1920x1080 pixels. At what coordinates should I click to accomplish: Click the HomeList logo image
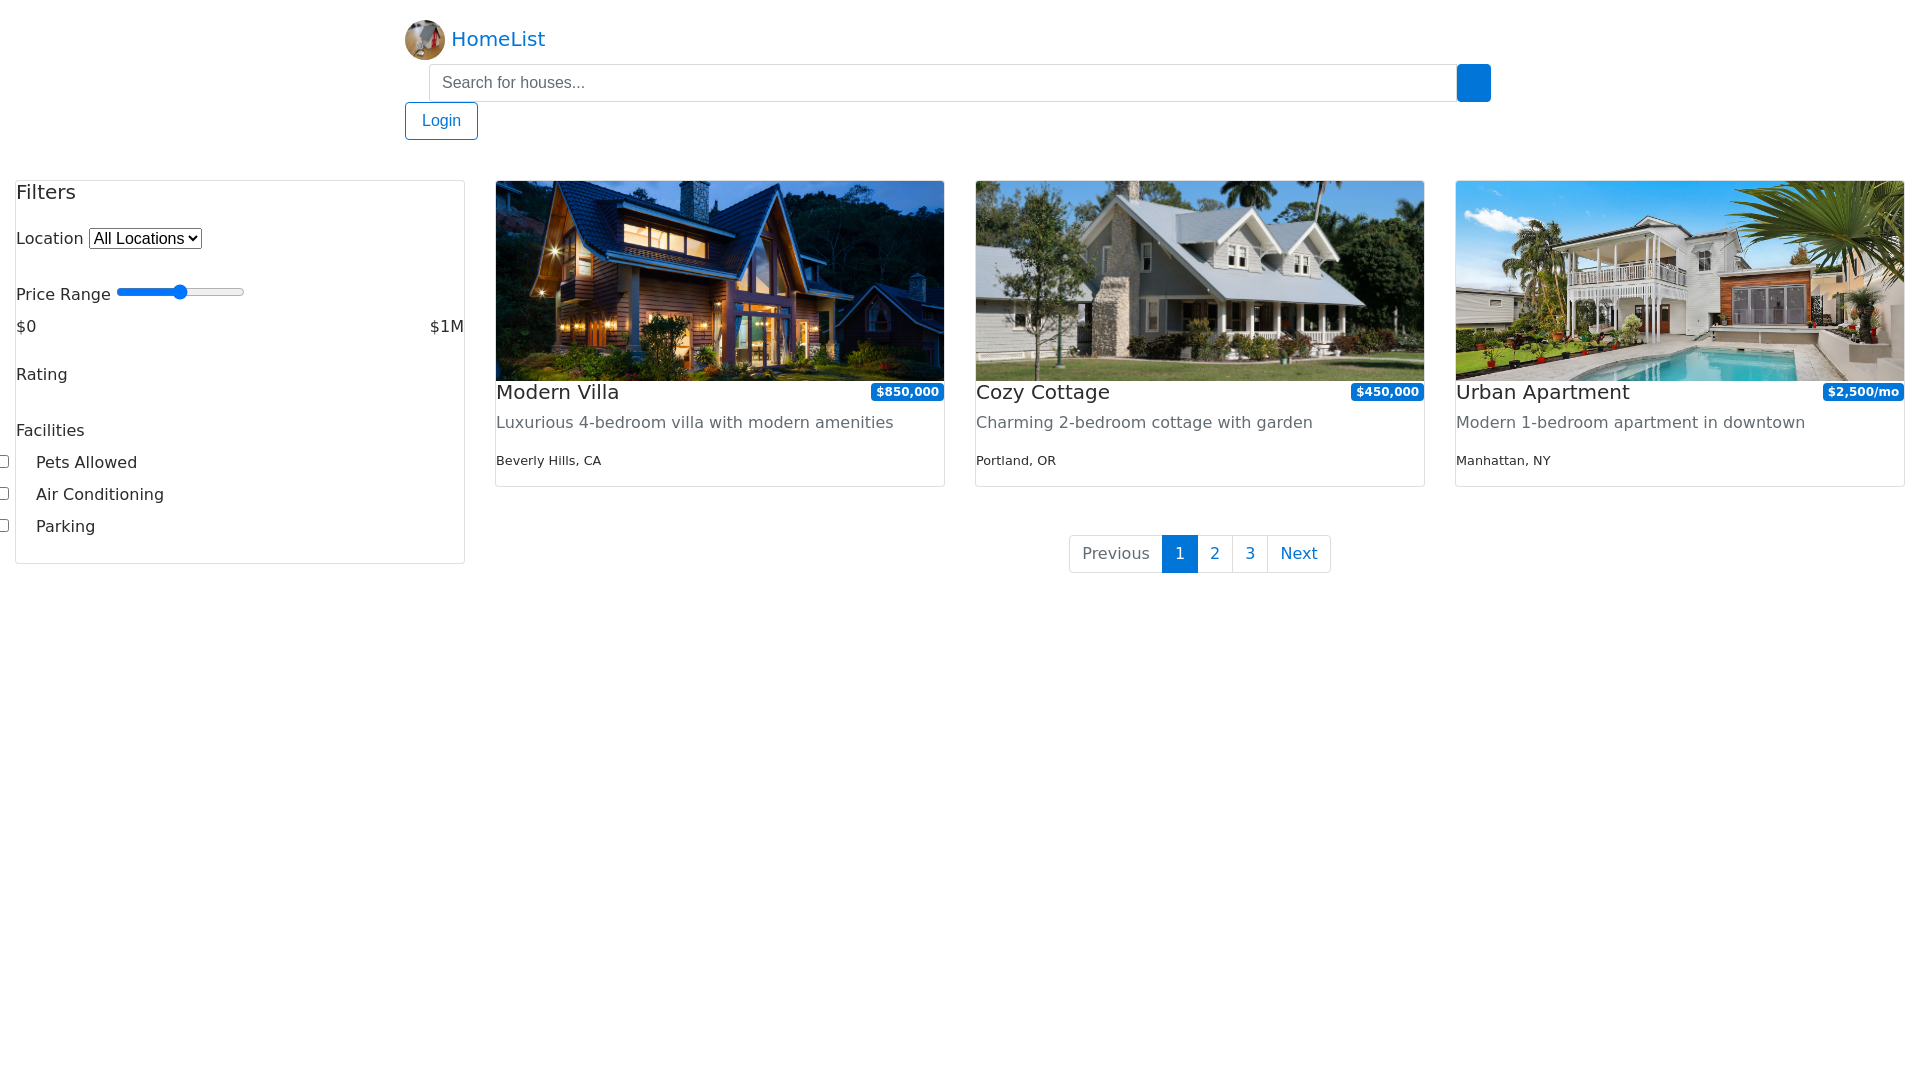(424, 40)
